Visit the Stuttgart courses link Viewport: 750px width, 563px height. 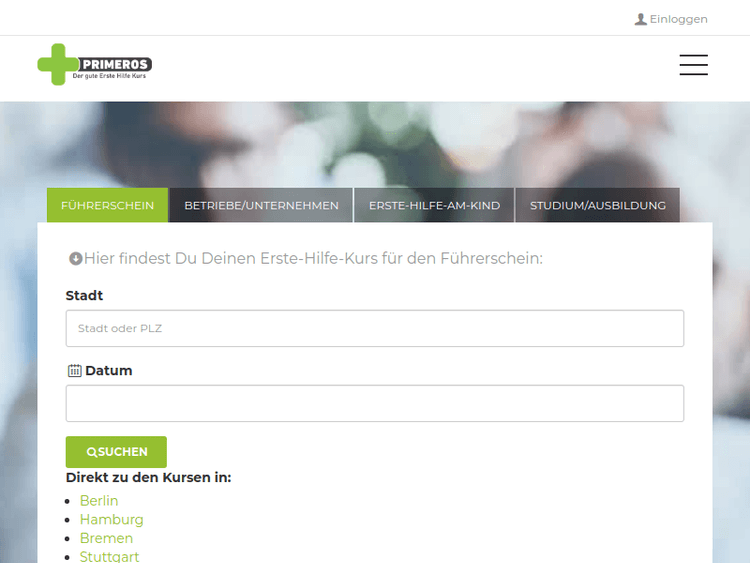point(109,556)
